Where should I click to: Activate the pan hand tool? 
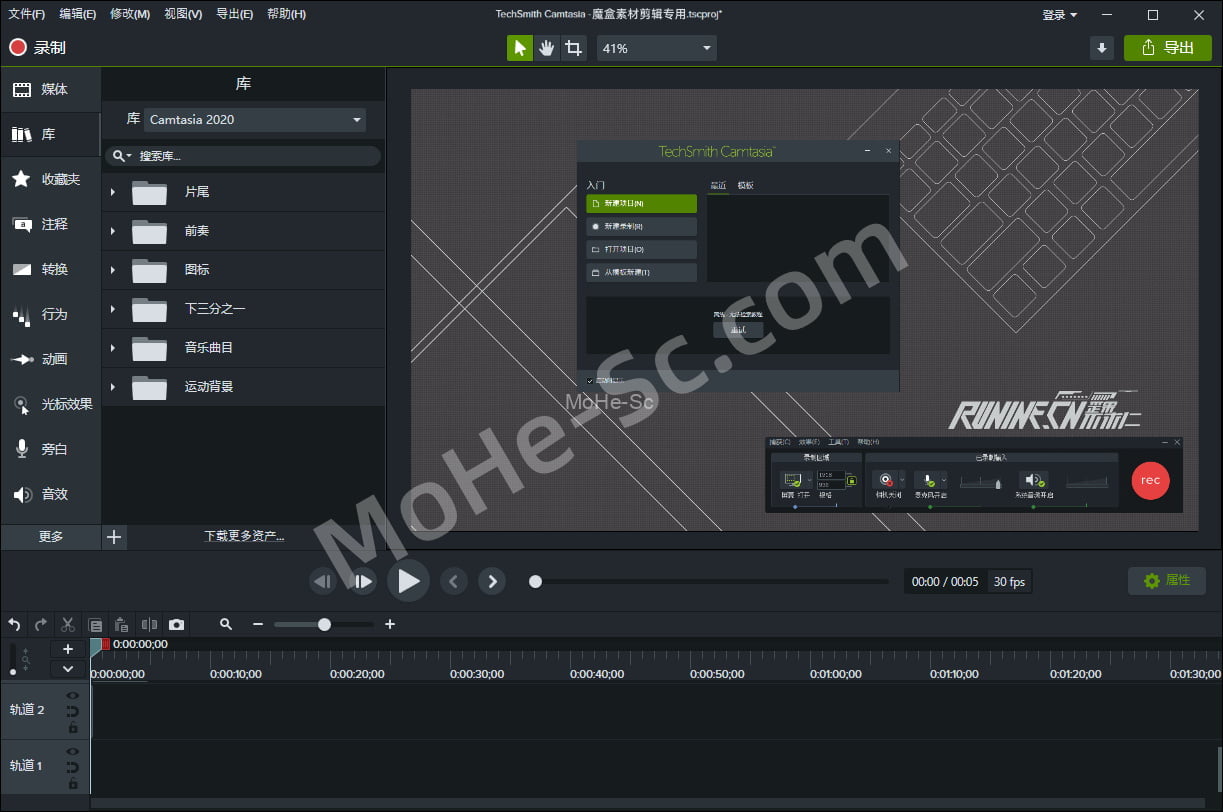pyautogui.click(x=546, y=48)
